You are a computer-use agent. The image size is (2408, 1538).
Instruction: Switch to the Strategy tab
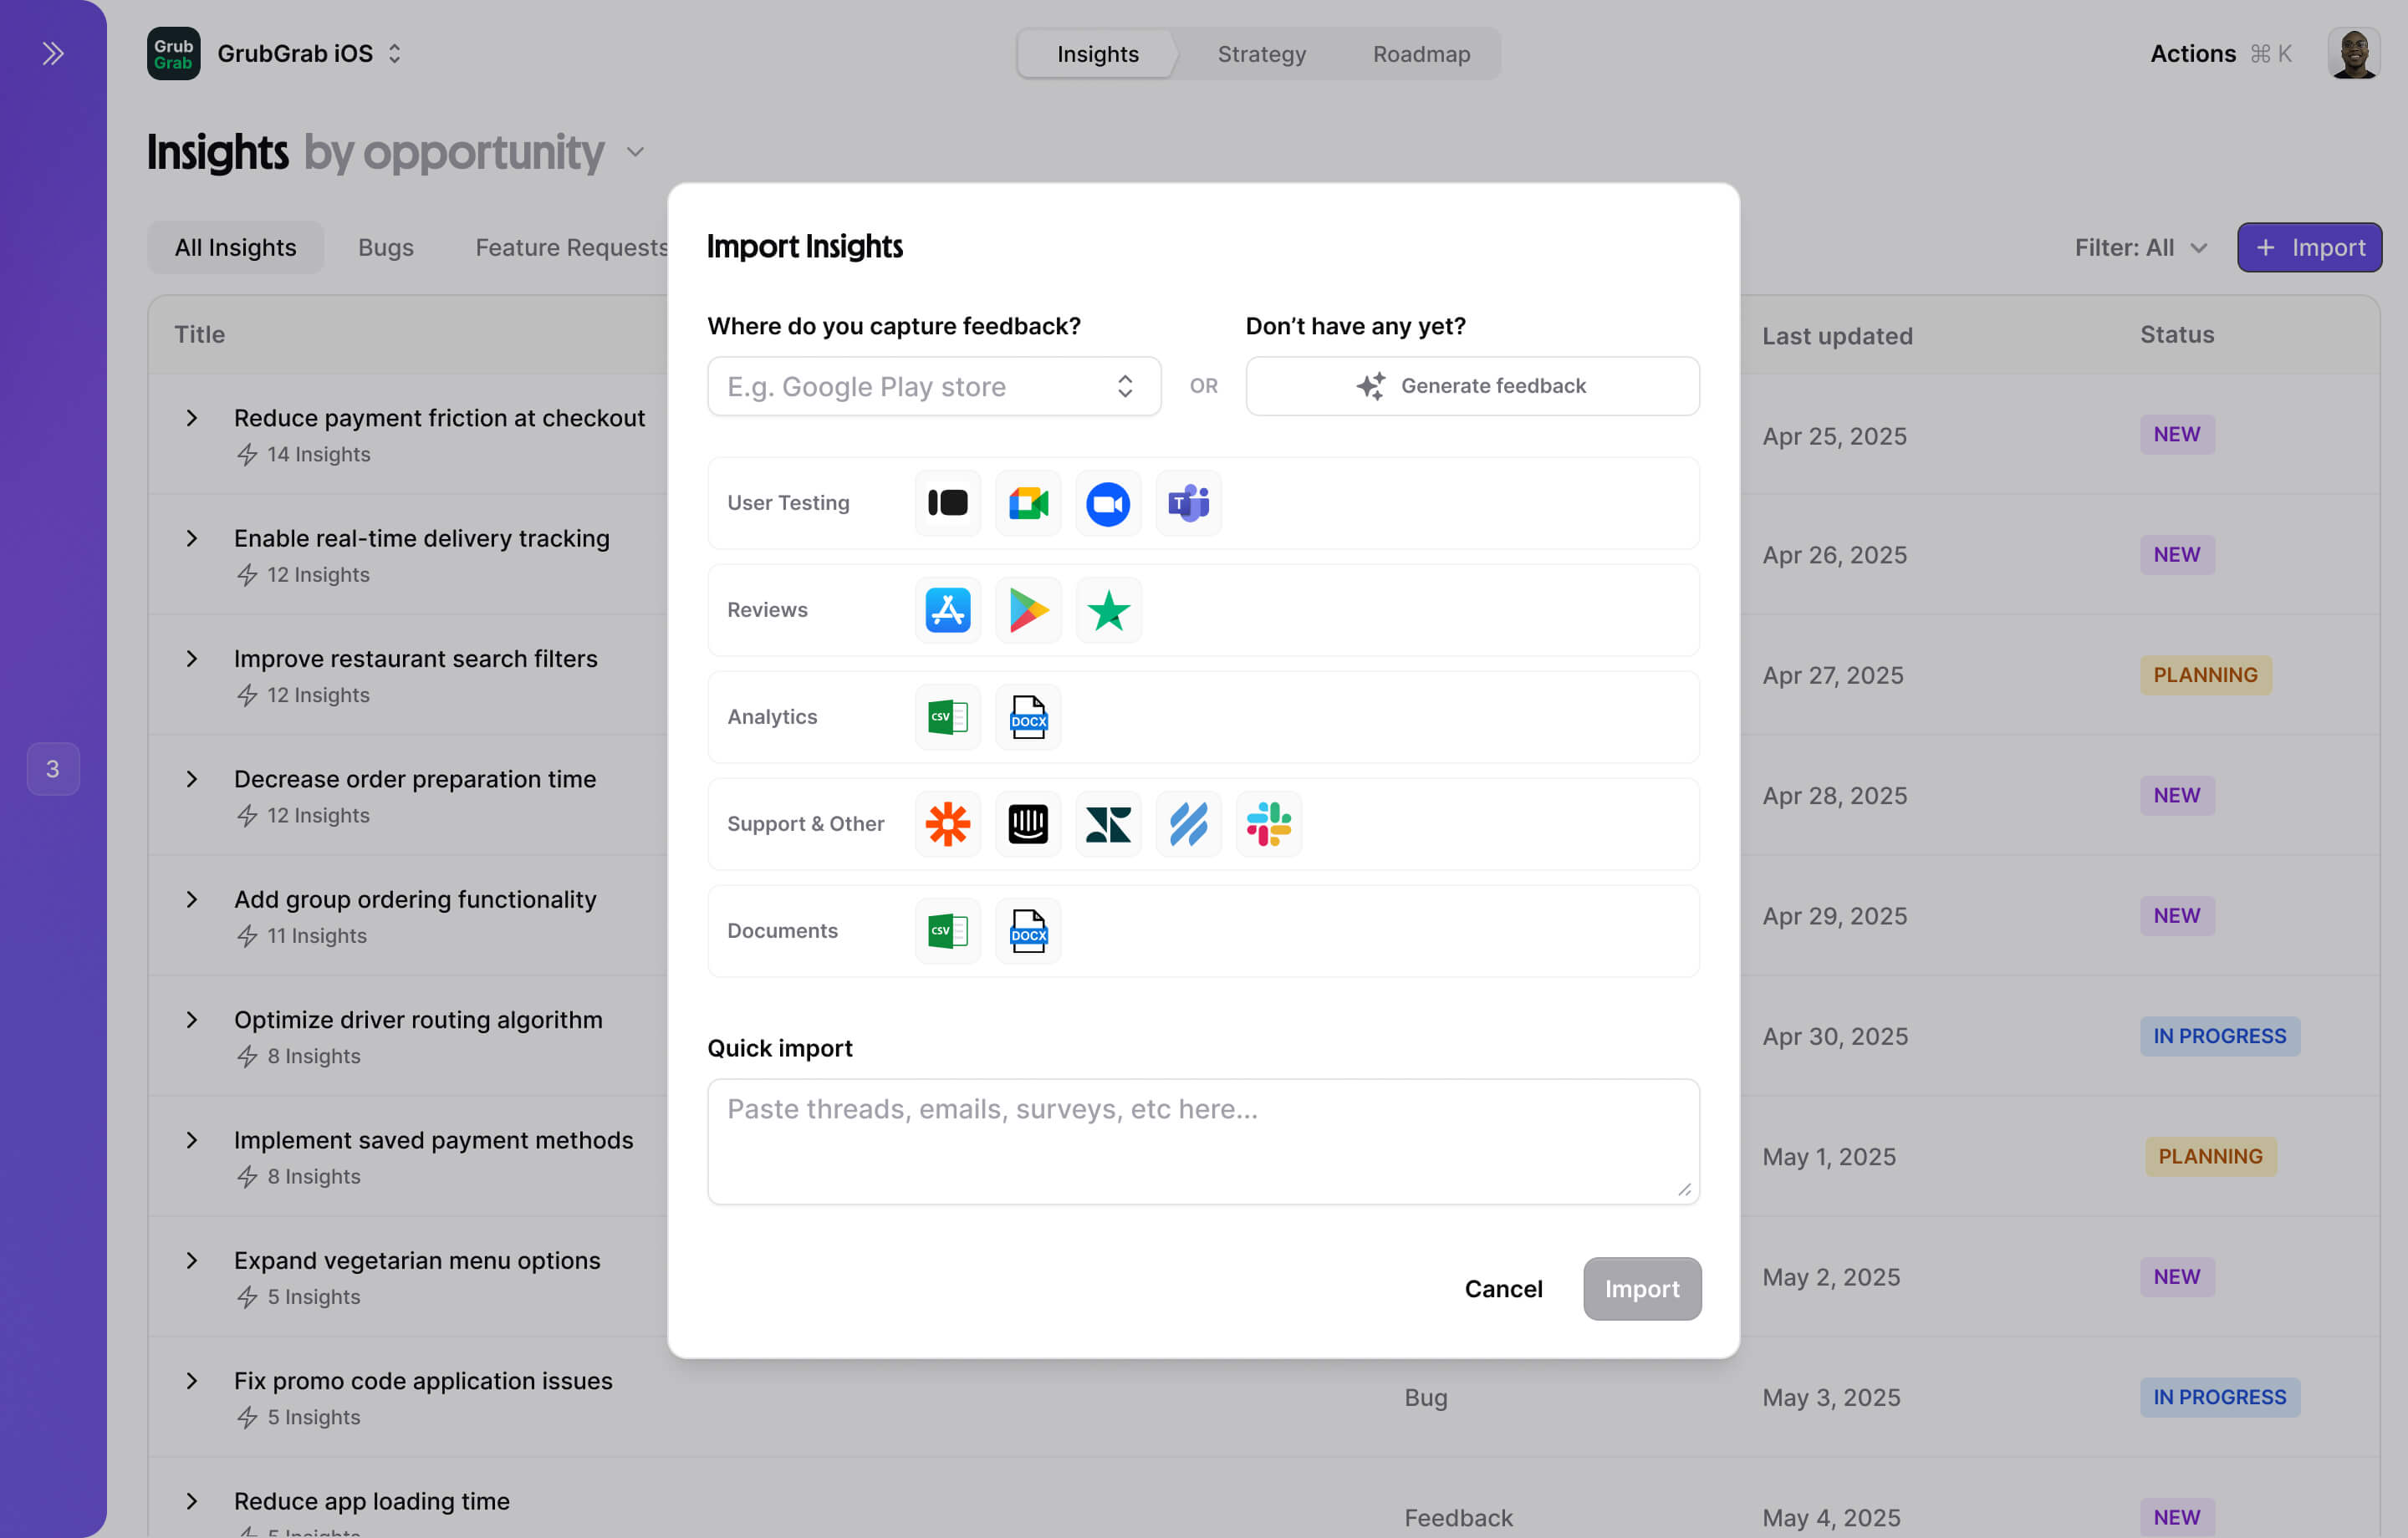(1261, 54)
